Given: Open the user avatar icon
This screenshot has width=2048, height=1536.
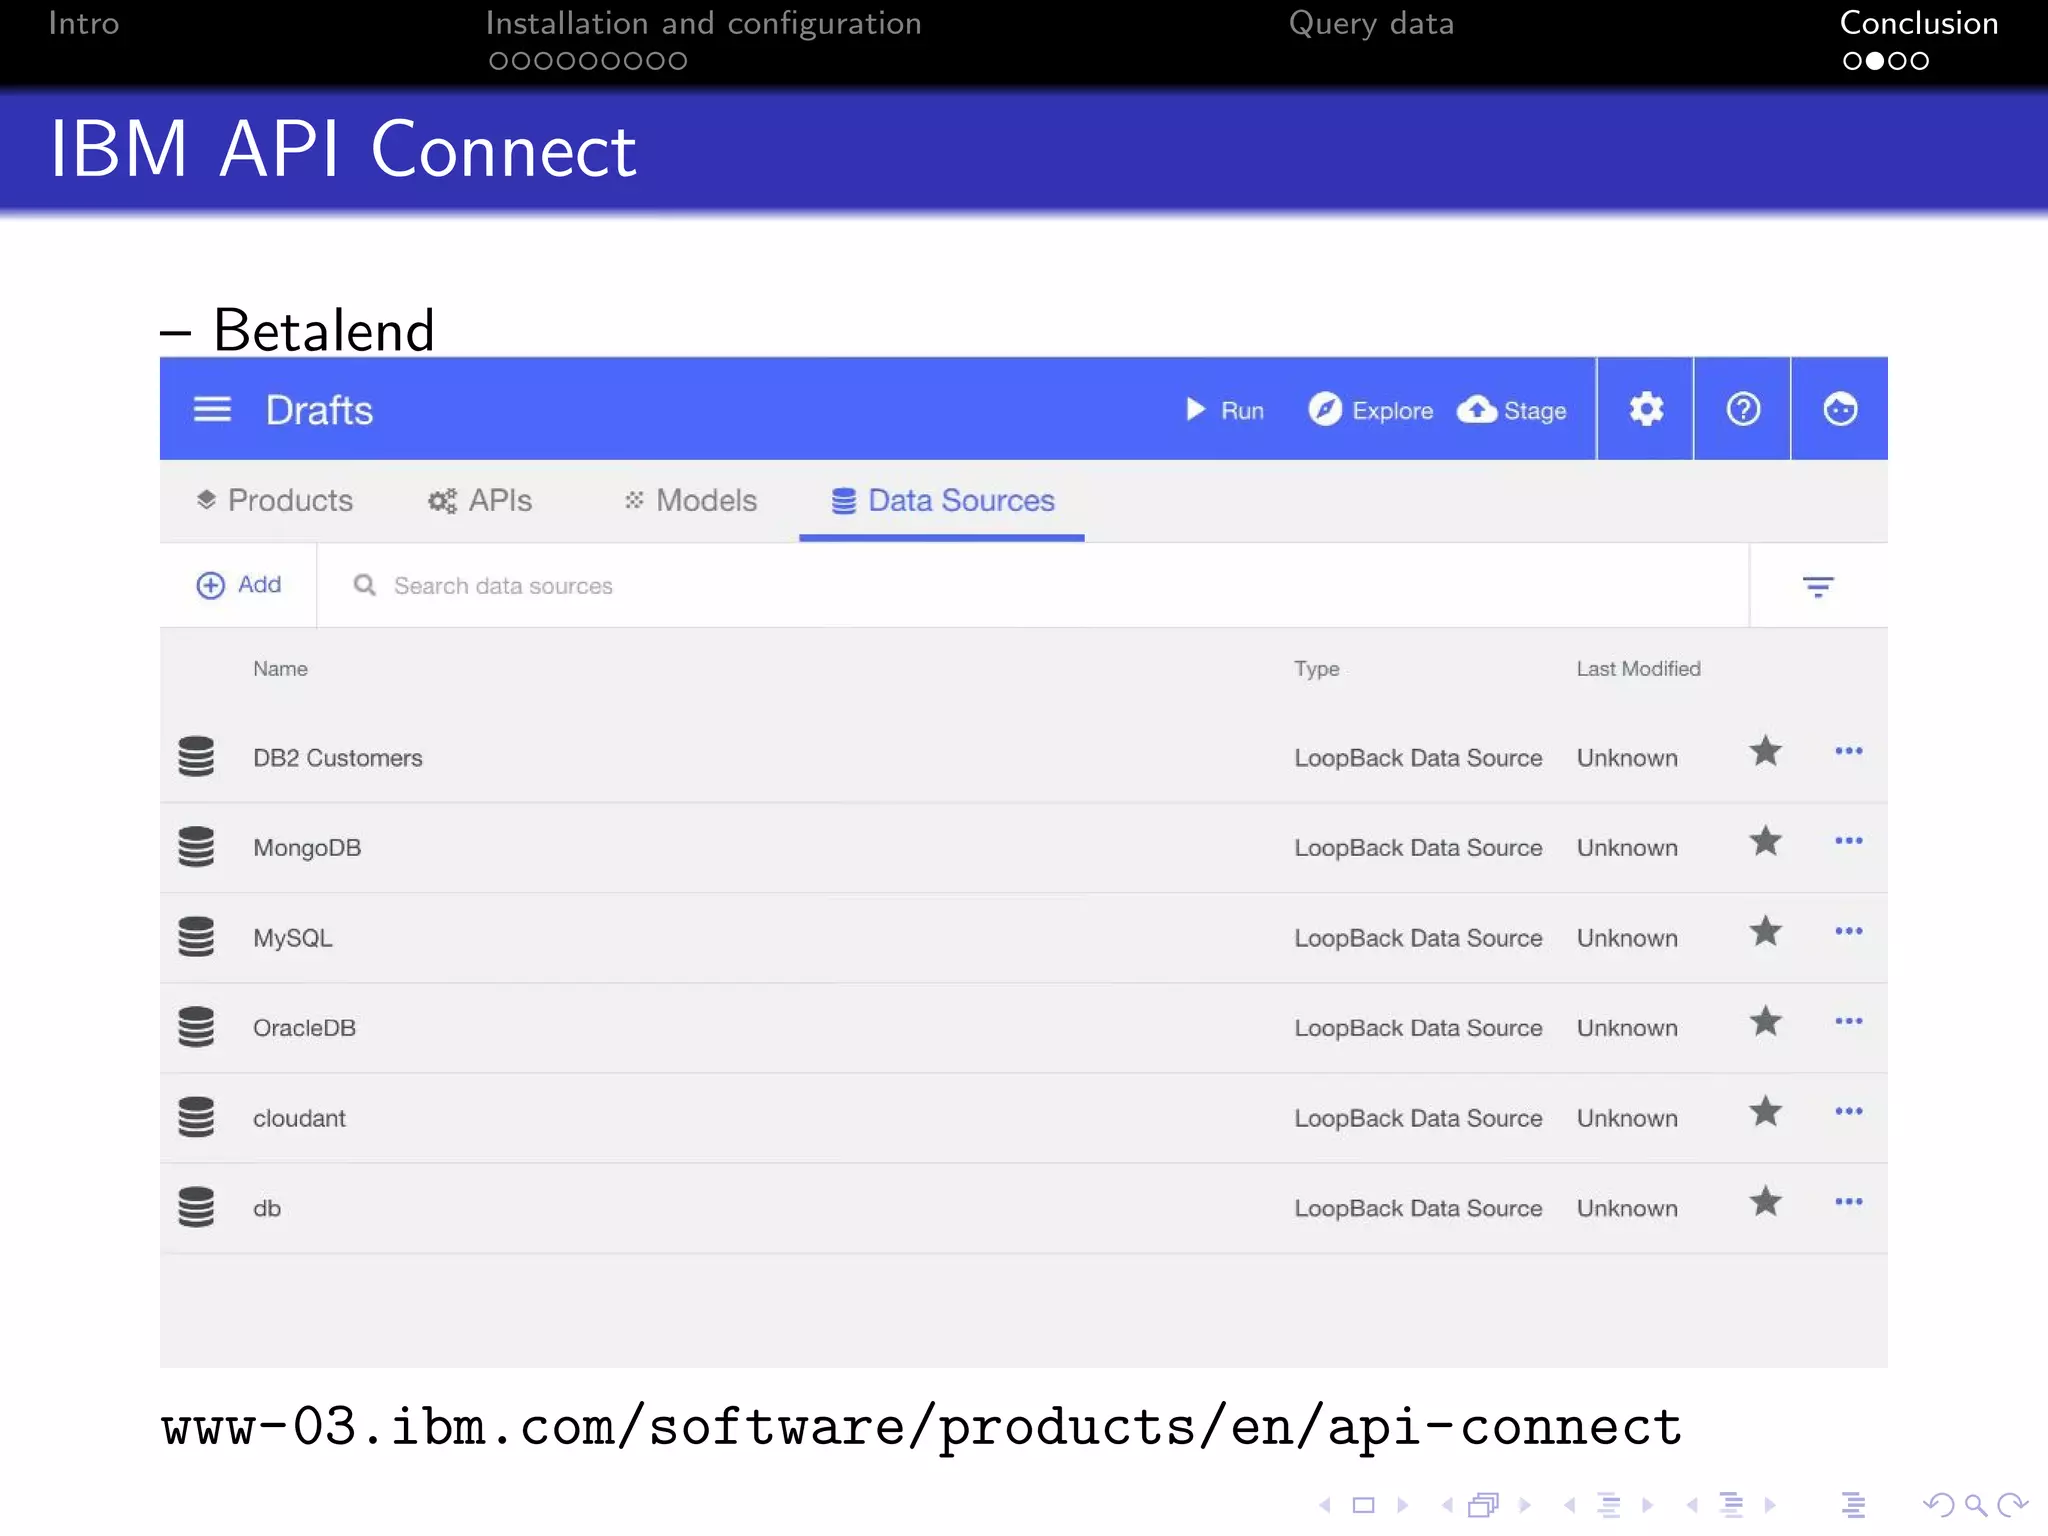Looking at the screenshot, I should [x=1840, y=409].
